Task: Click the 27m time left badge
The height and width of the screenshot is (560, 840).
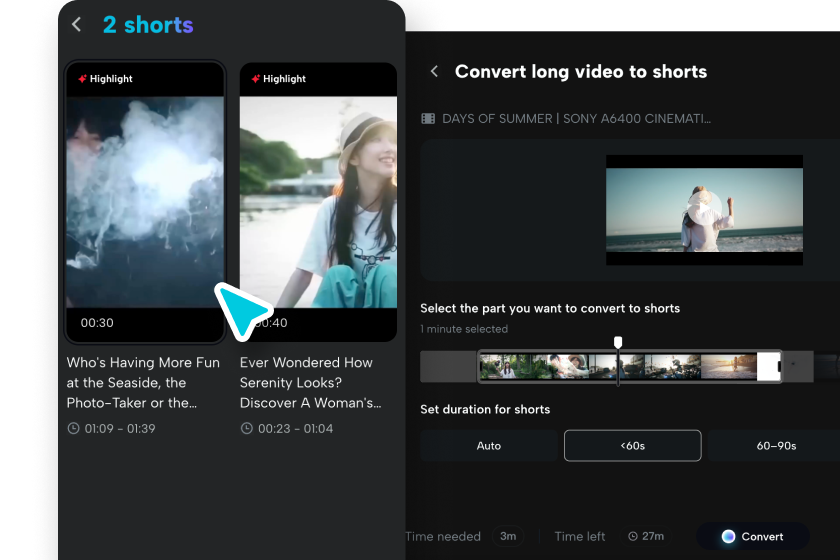Action: [646, 536]
